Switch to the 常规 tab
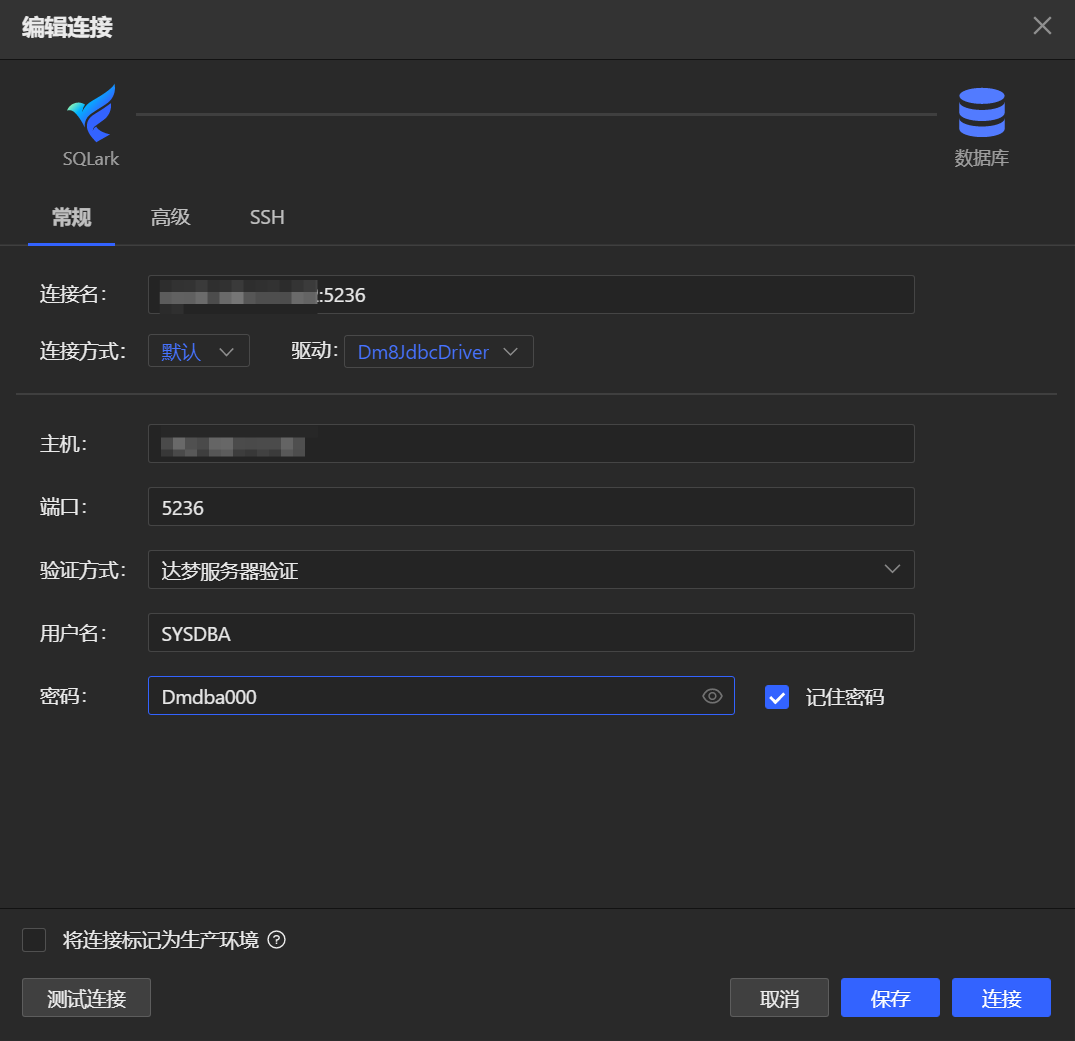The image size is (1075, 1041). (71, 217)
